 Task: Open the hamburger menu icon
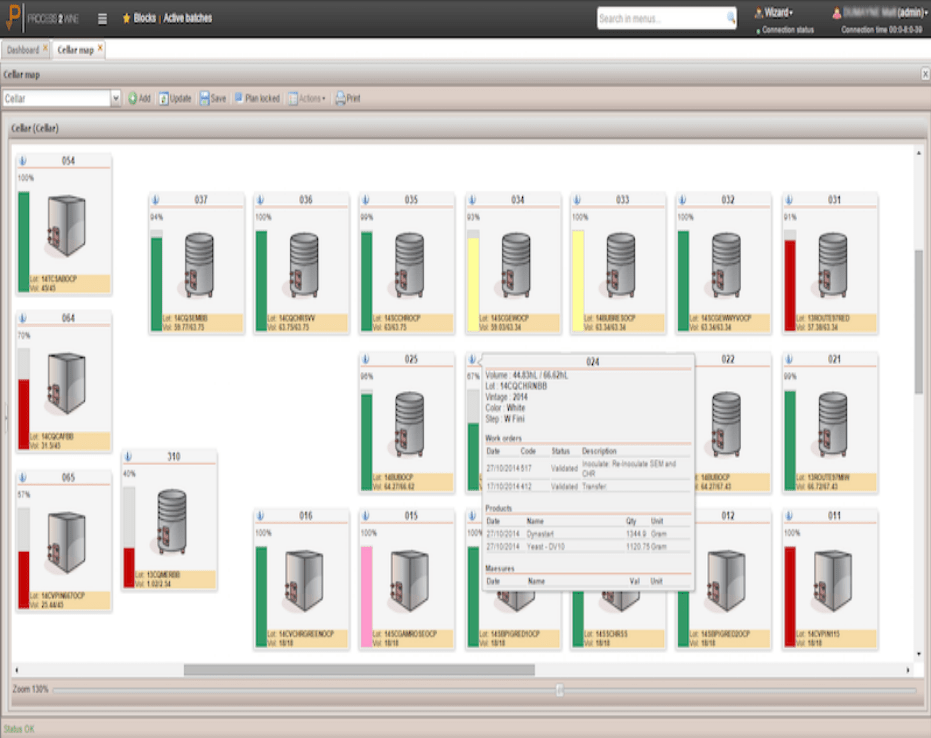(x=102, y=18)
